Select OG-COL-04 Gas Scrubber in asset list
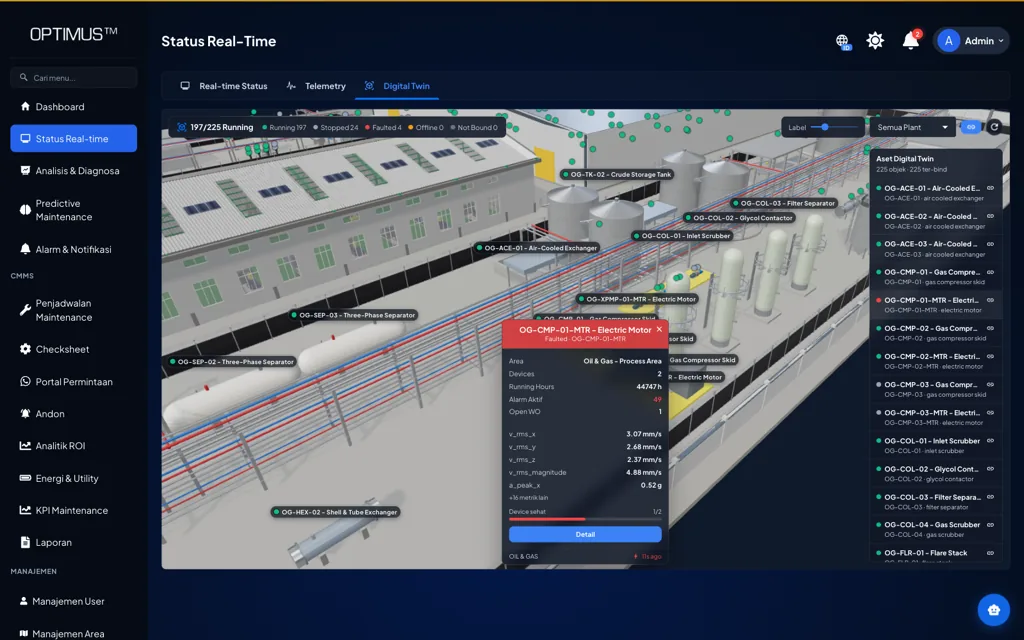Screen dimensions: 1024x640 tap(936, 529)
